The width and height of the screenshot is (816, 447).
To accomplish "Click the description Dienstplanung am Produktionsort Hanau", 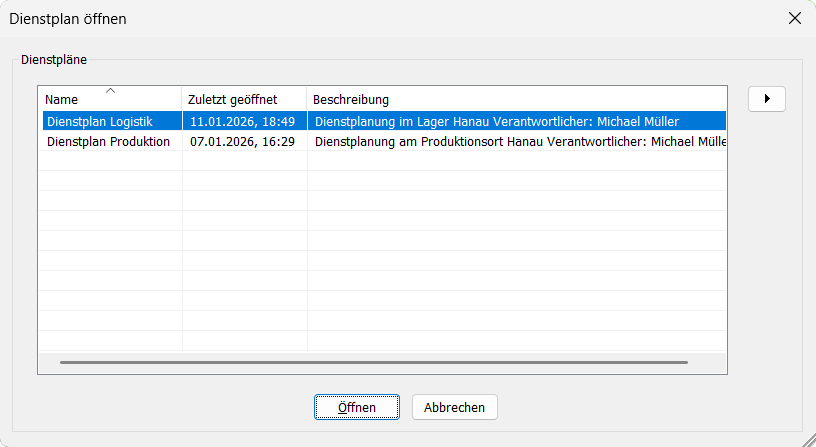I will 520,142.
